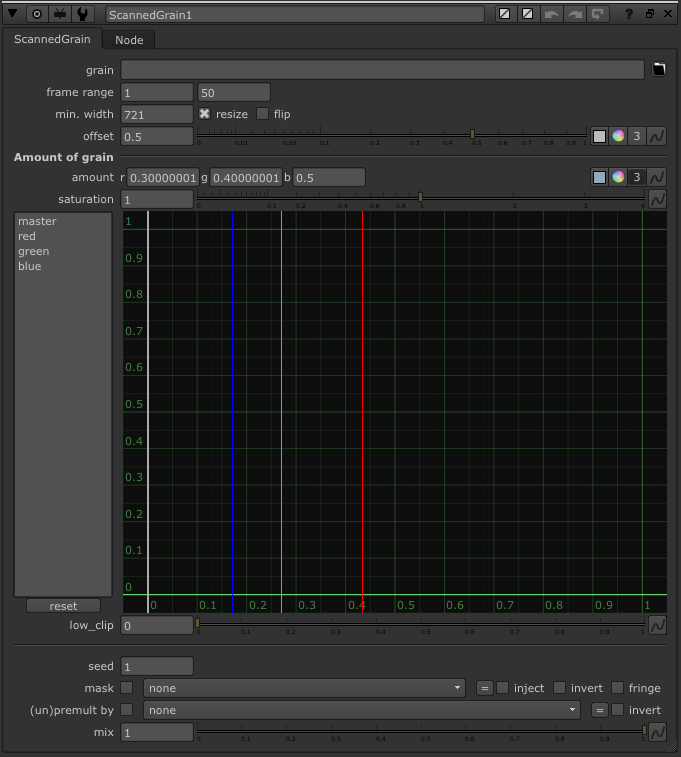681x757 pixels.
Task: Center the node in the node graph
Action: pos(37,14)
